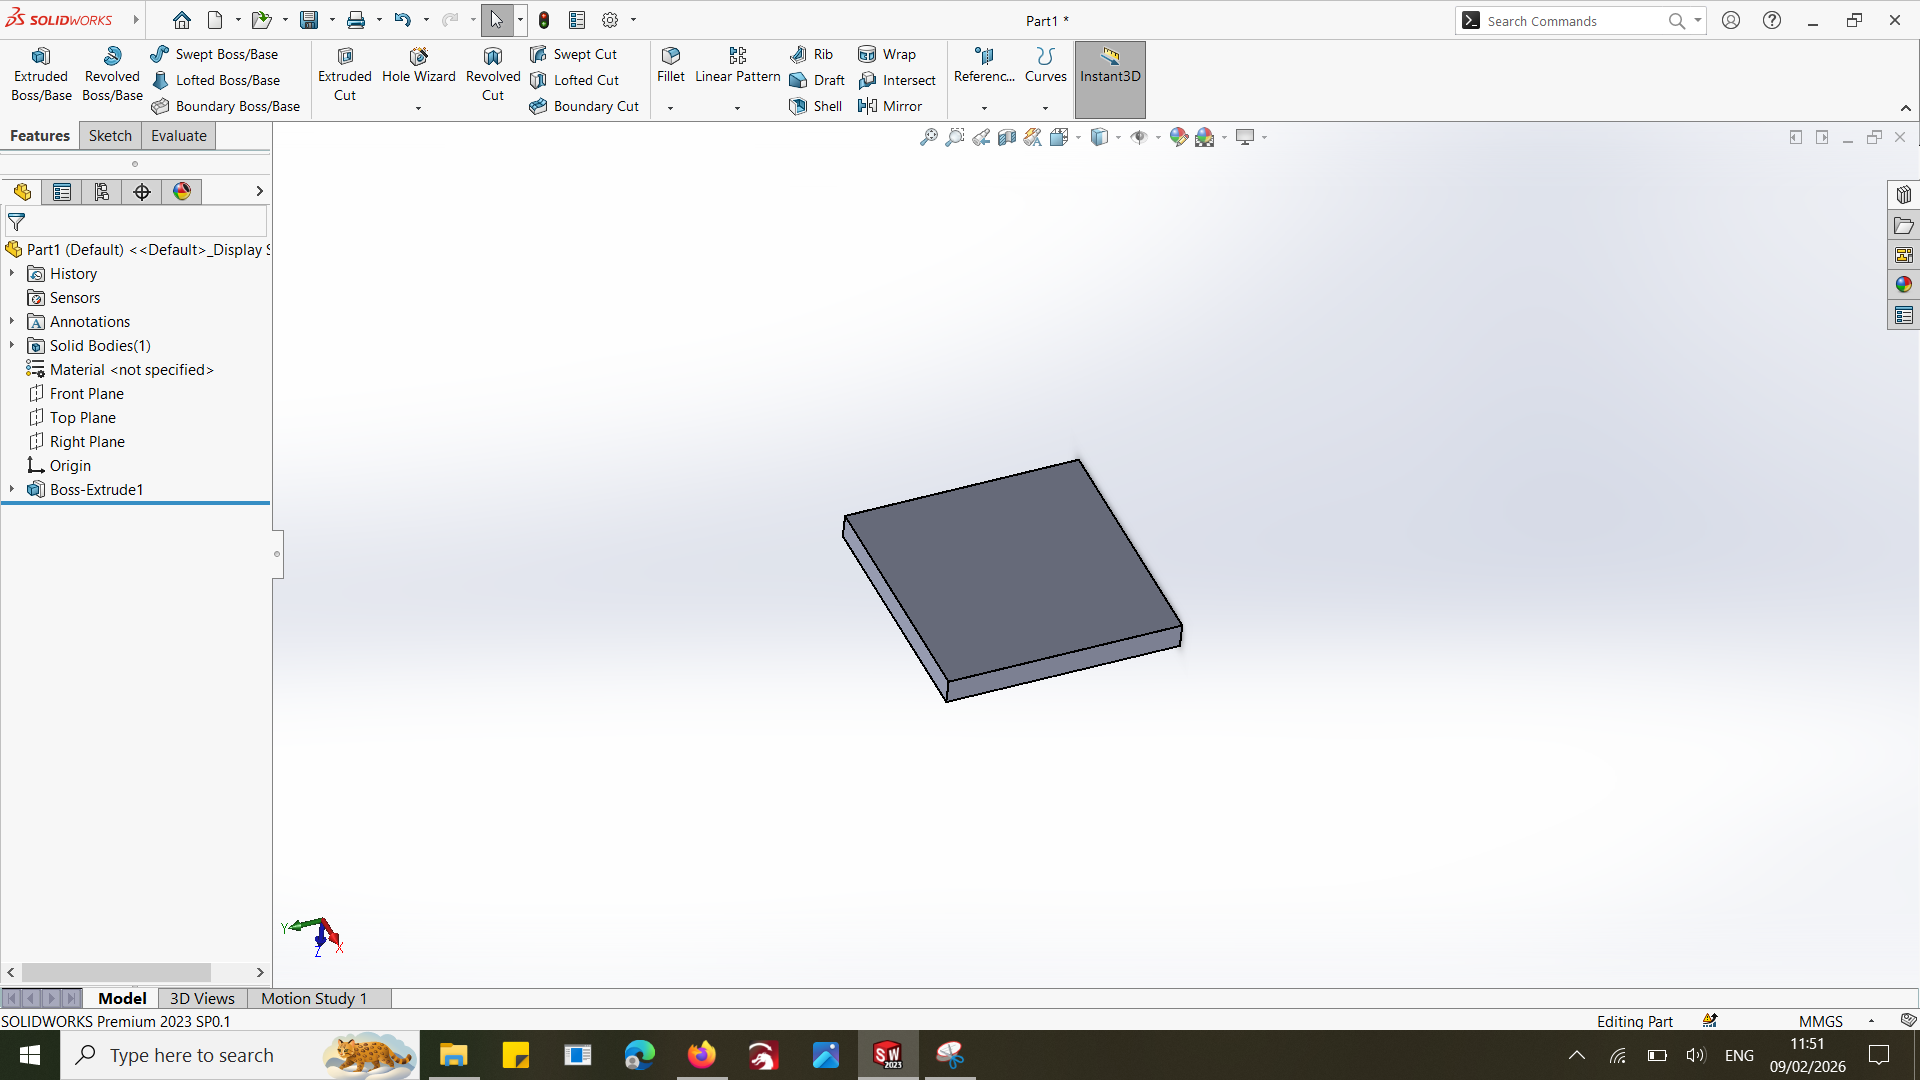
Task: Click the Rebuild traffic light icon
Action: (544, 20)
